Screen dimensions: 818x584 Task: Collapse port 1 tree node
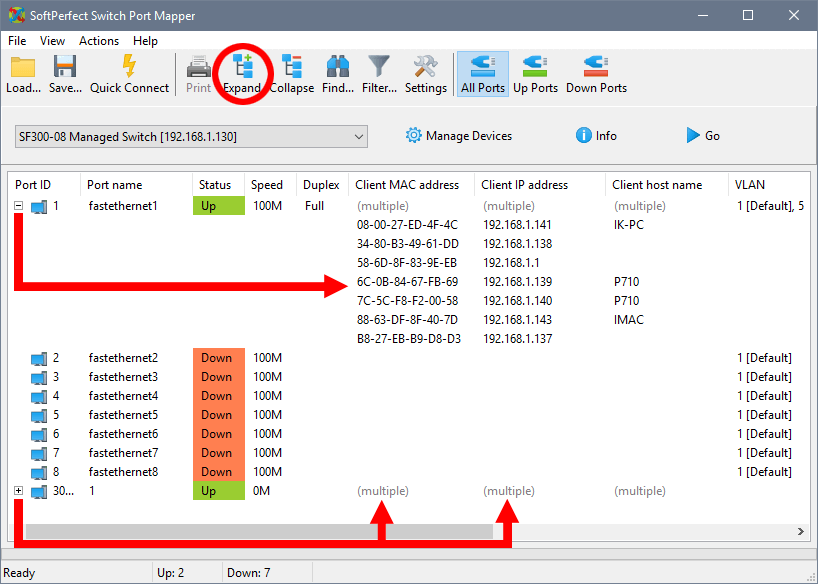point(18,206)
